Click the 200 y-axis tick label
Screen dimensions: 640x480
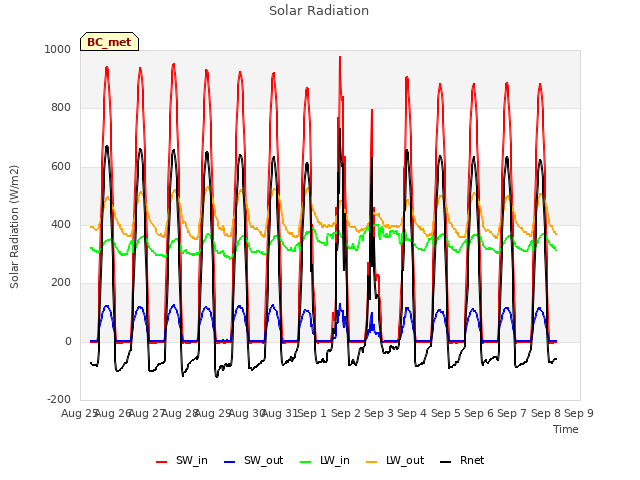coord(61,282)
